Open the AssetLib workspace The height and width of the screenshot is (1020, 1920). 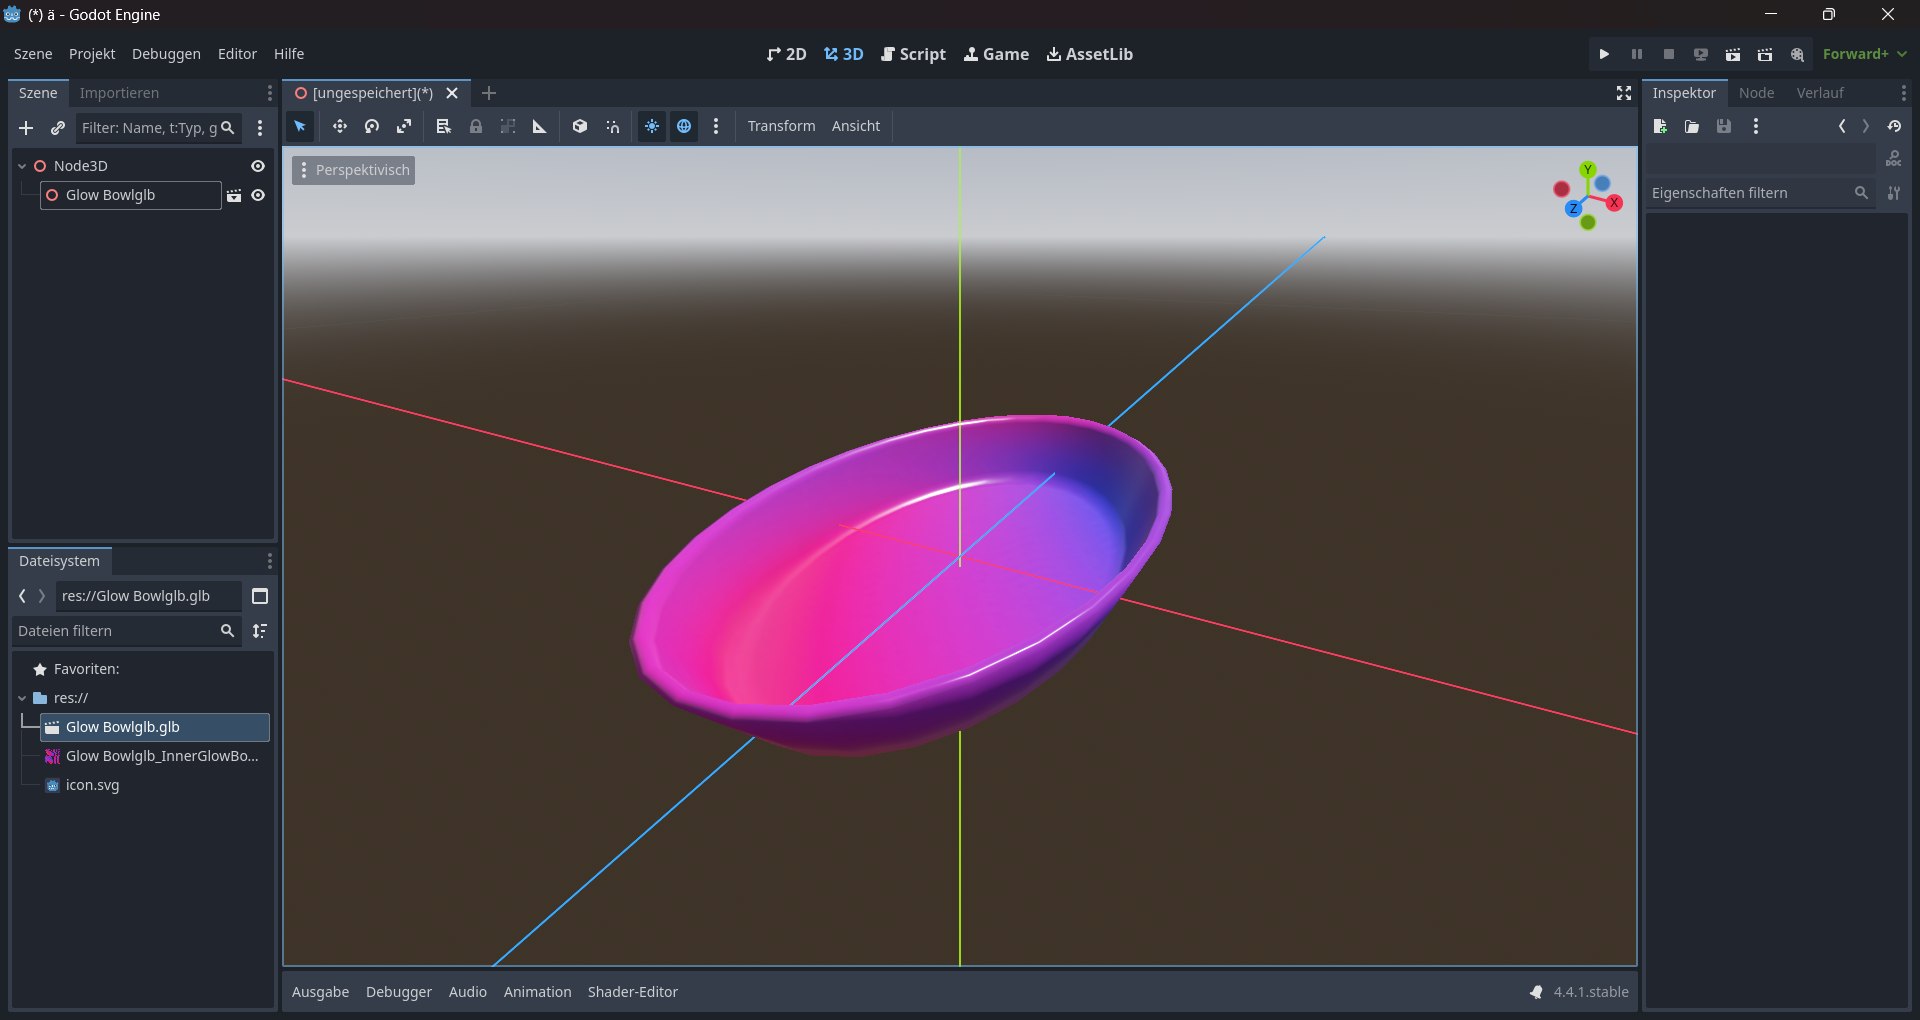click(1090, 54)
